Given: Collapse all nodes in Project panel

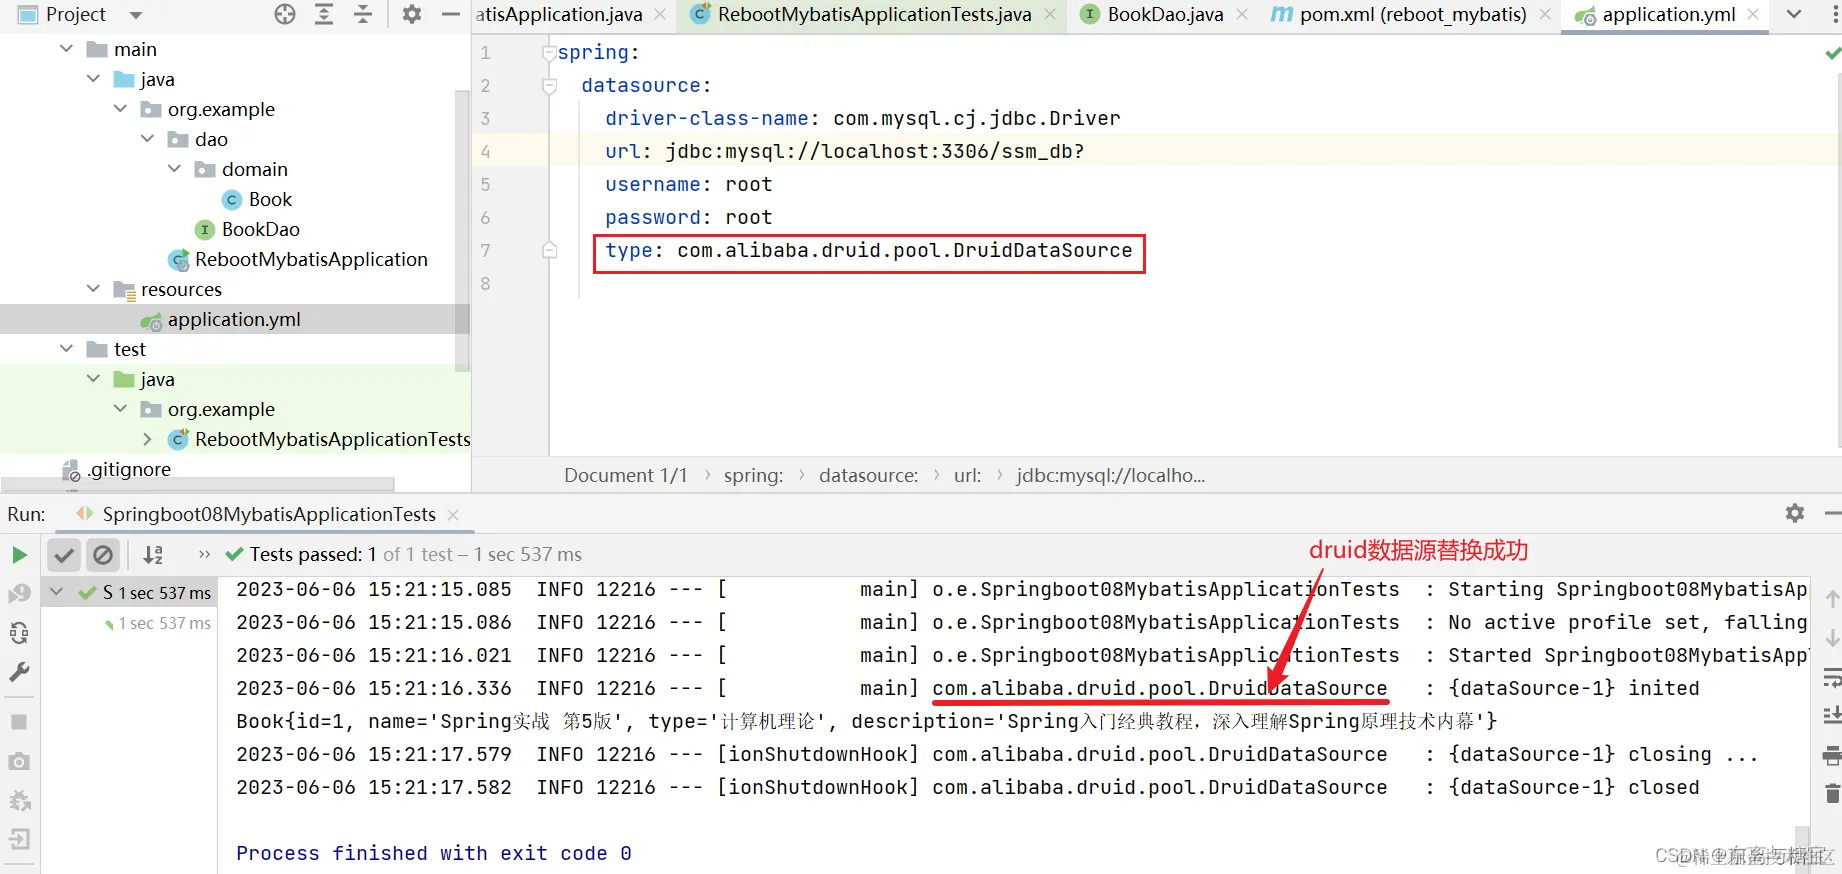Looking at the screenshot, I should (x=363, y=14).
